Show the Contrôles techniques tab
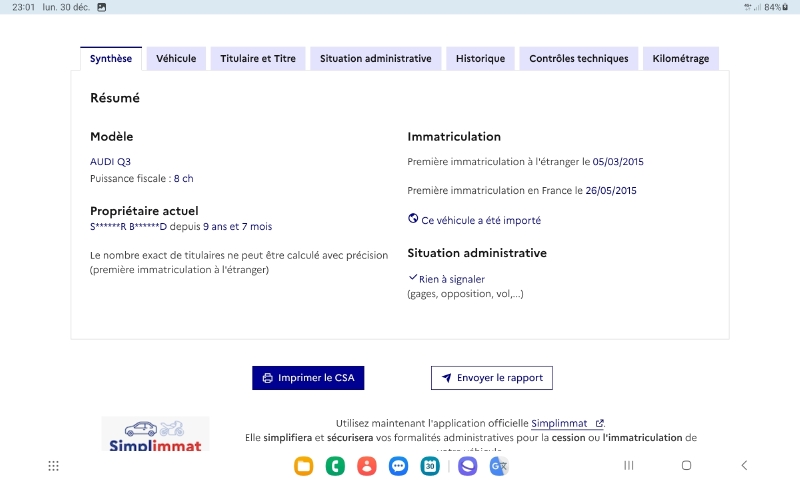This screenshot has width=800, height=480. [x=579, y=59]
